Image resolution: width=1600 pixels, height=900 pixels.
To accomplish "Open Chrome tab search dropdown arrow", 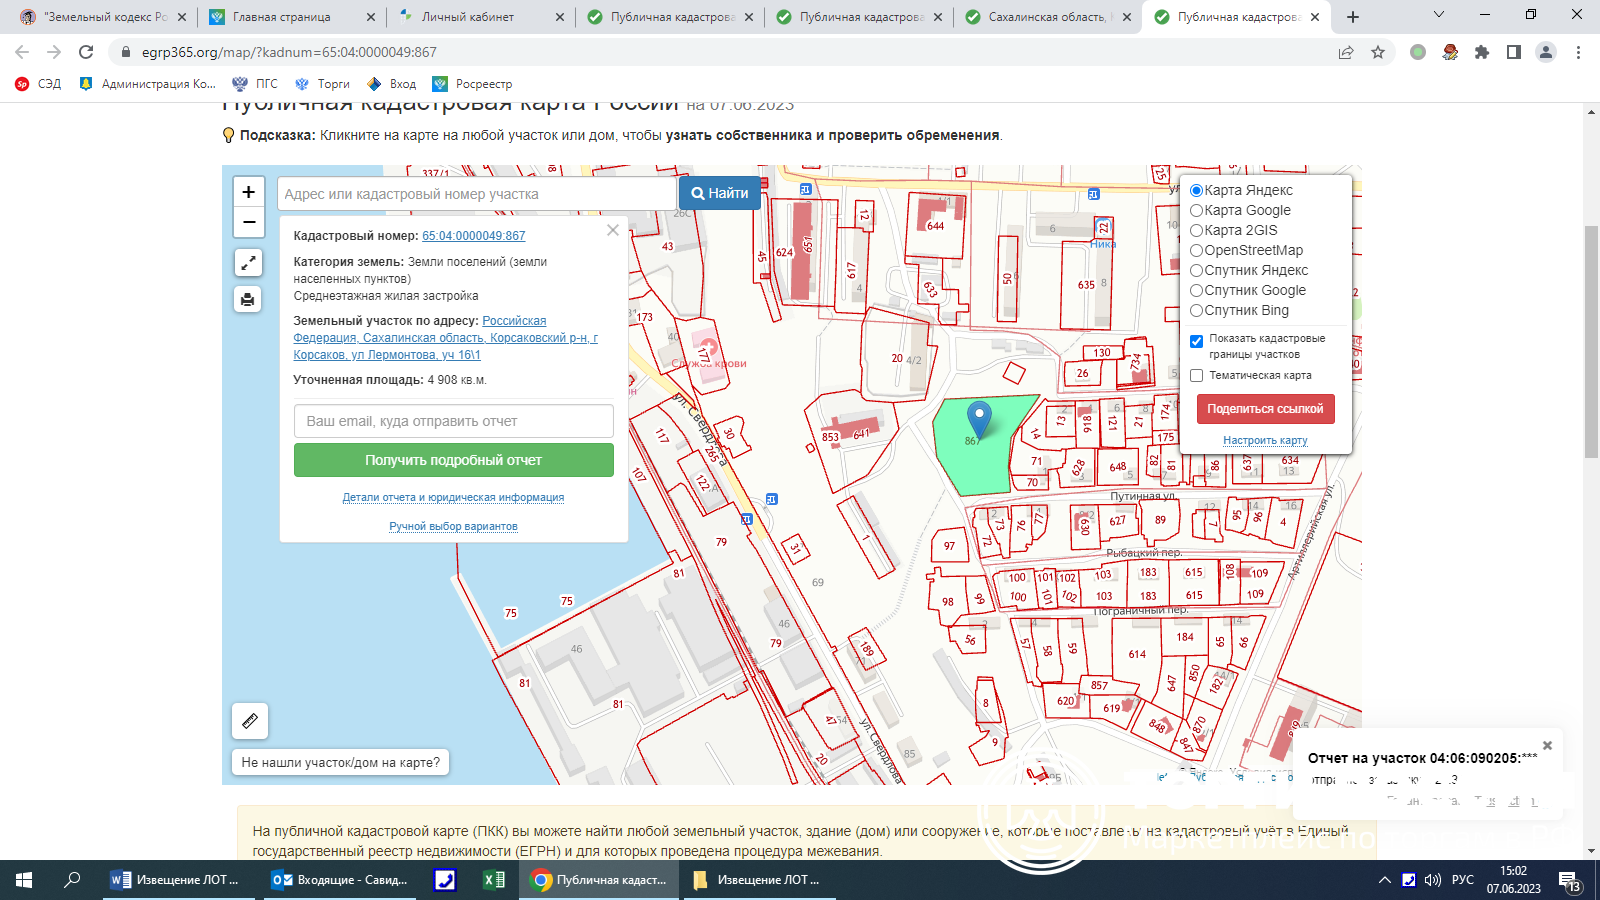I will pyautogui.click(x=1439, y=16).
